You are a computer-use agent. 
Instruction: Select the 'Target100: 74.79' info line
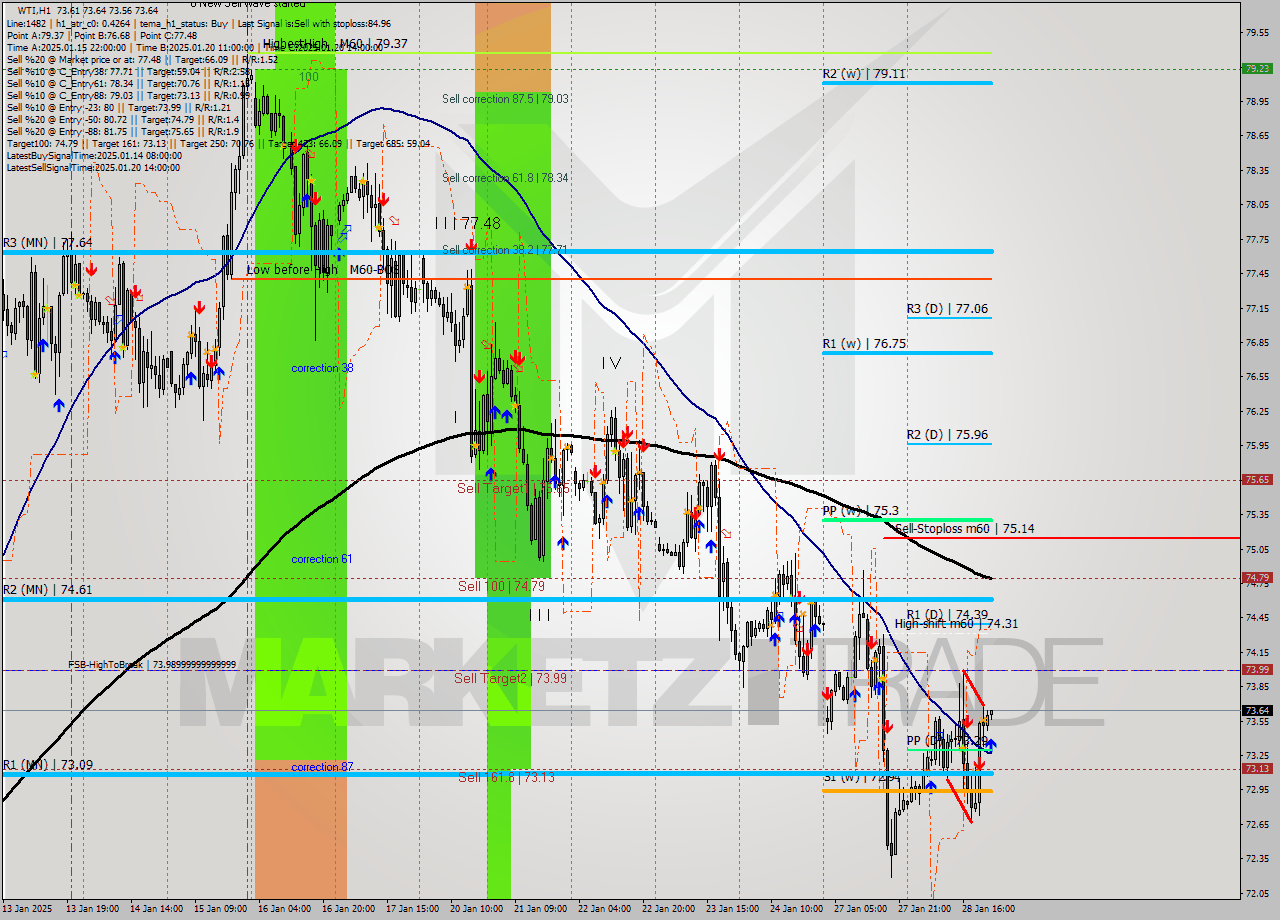pos(218,143)
